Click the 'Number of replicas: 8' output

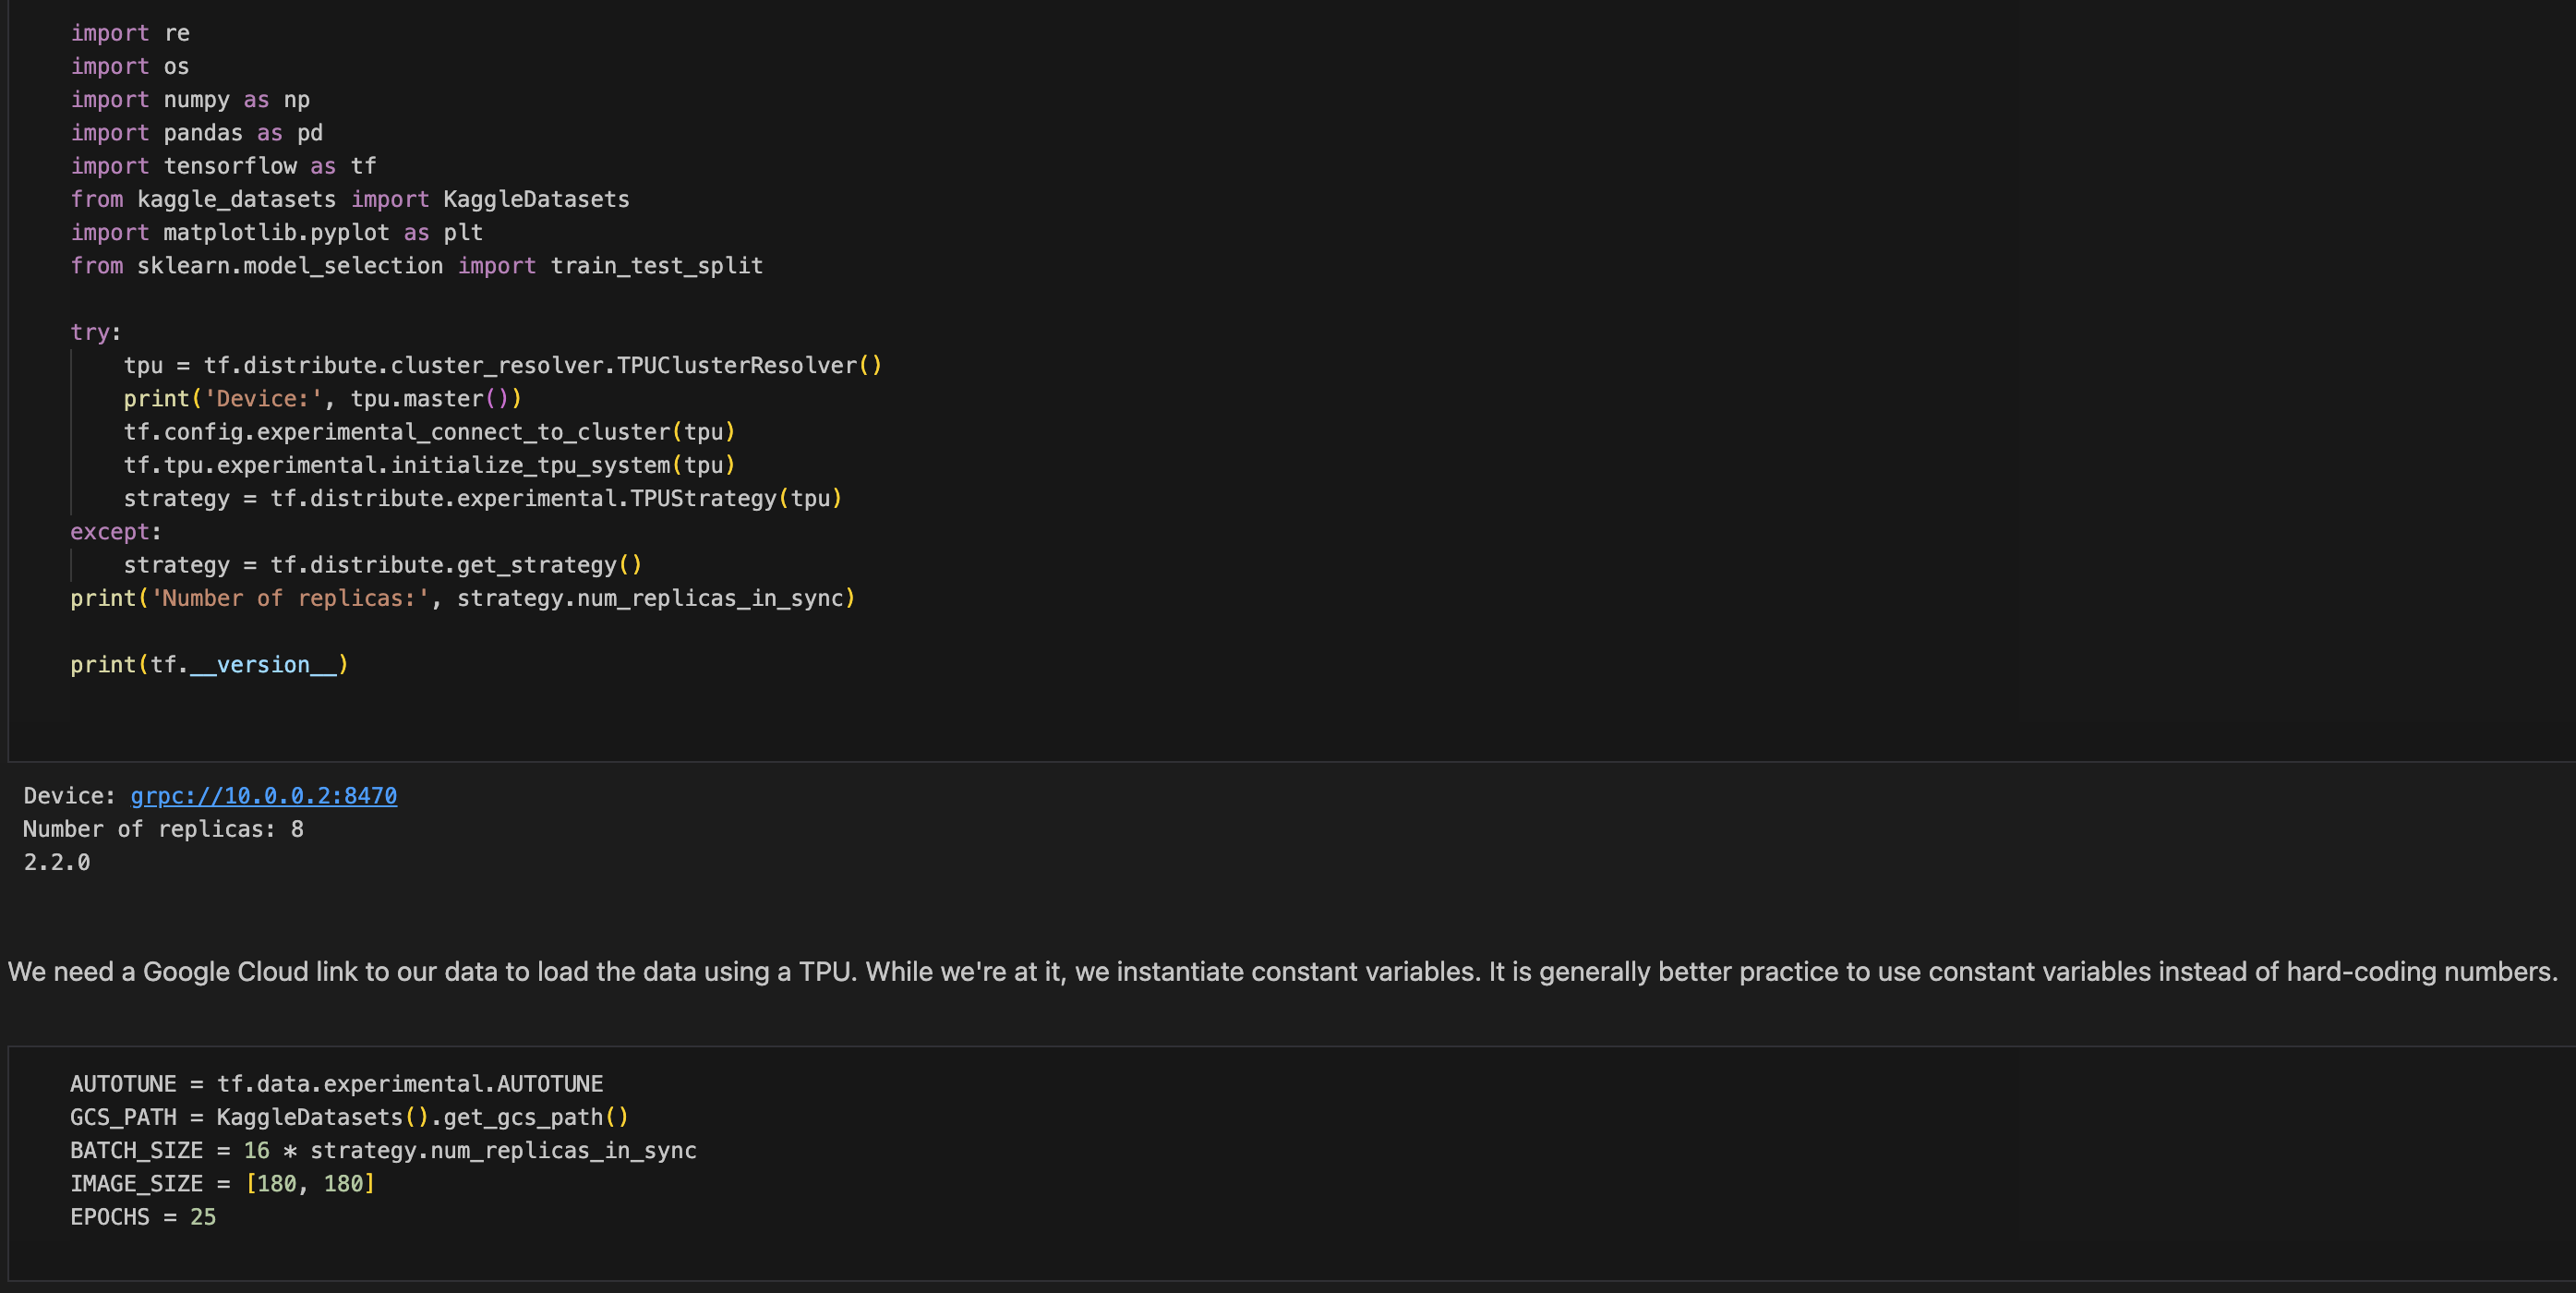coord(164,829)
